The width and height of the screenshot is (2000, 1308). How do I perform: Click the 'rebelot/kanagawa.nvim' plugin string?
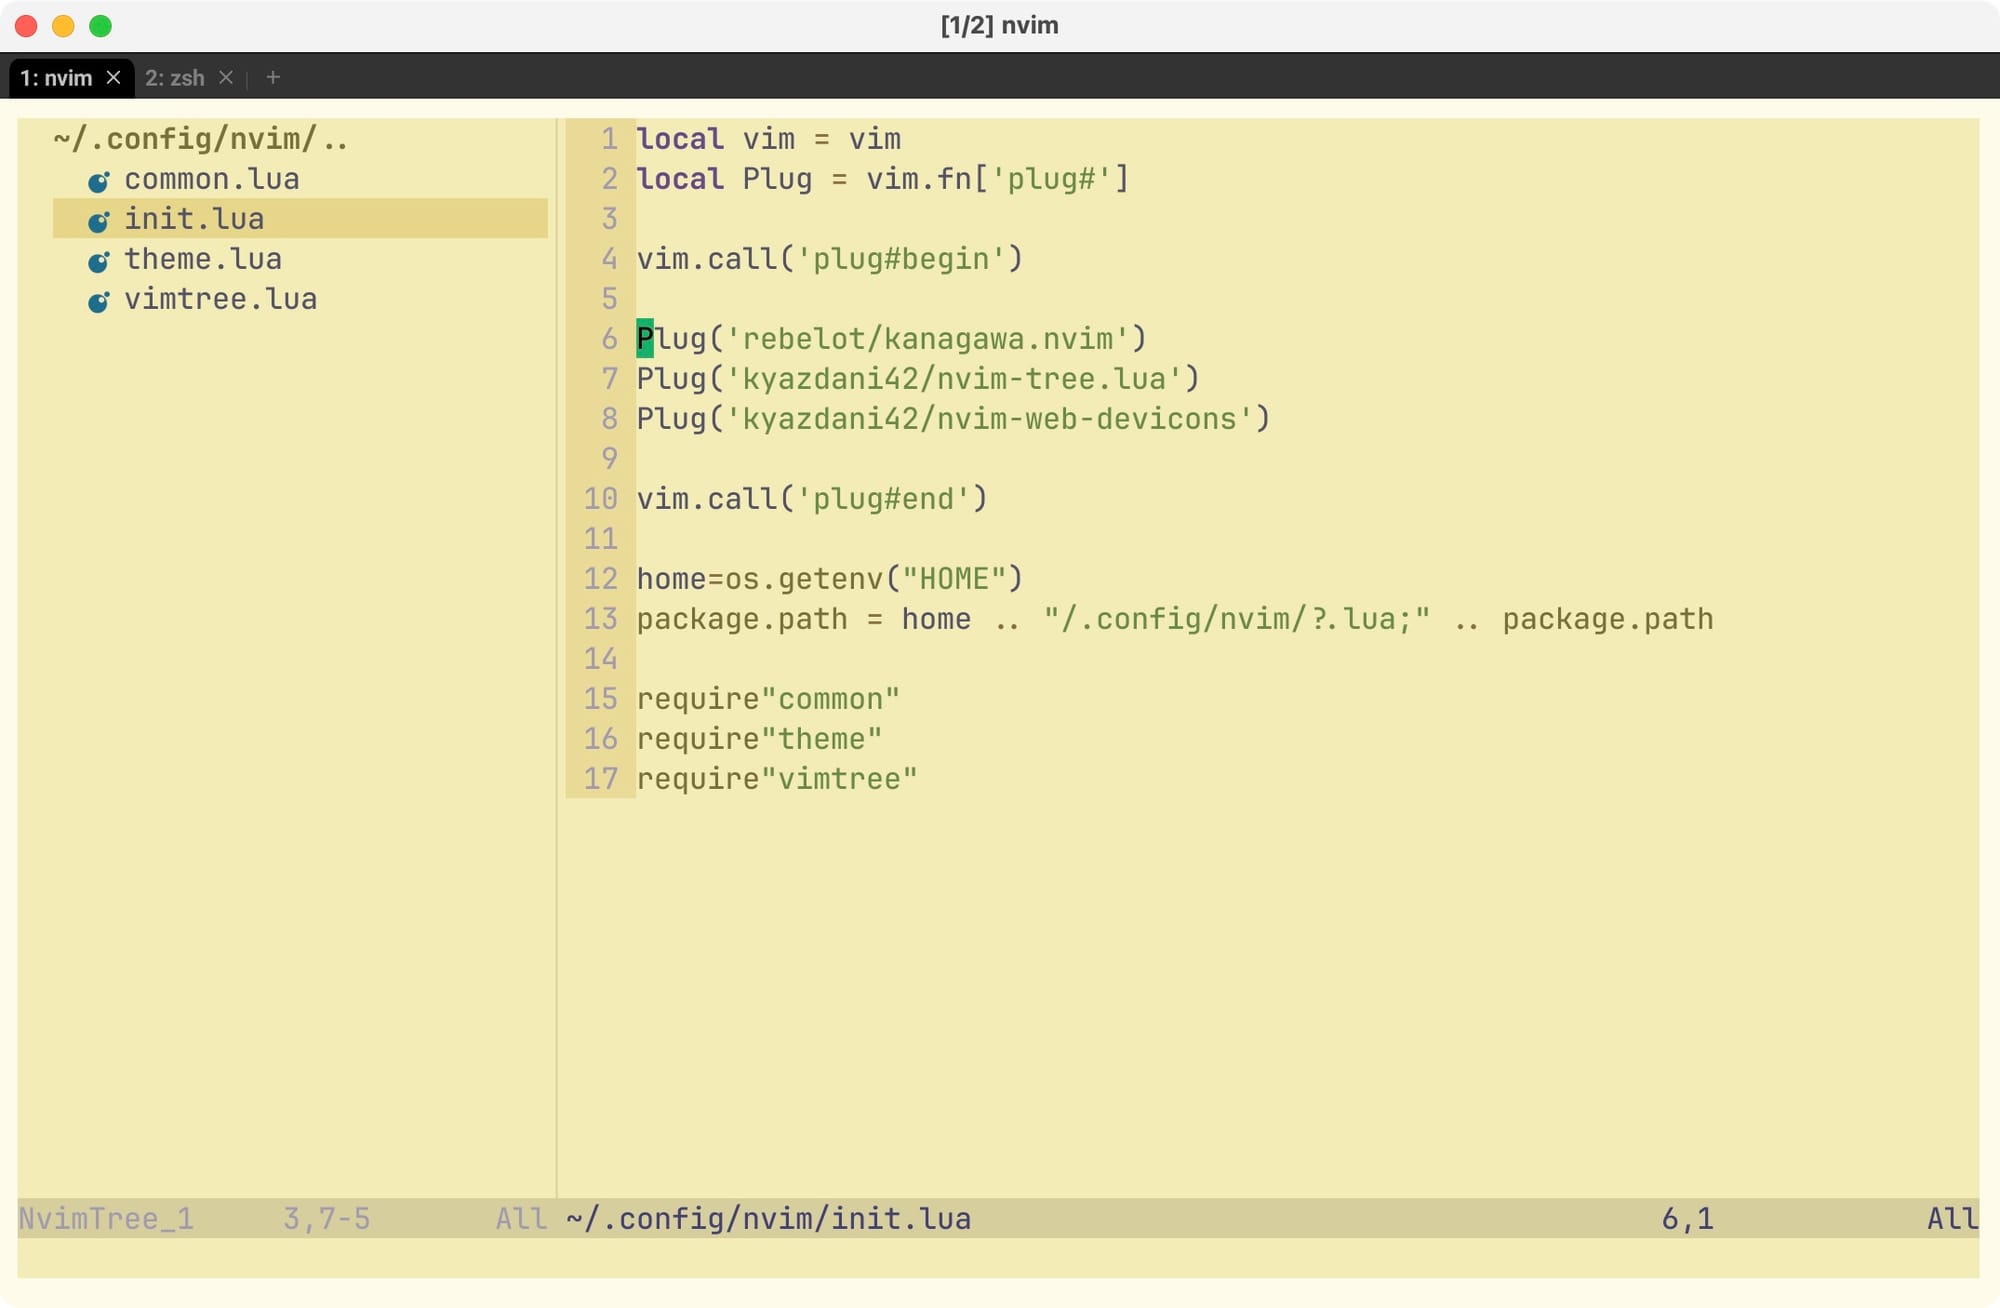927,339
